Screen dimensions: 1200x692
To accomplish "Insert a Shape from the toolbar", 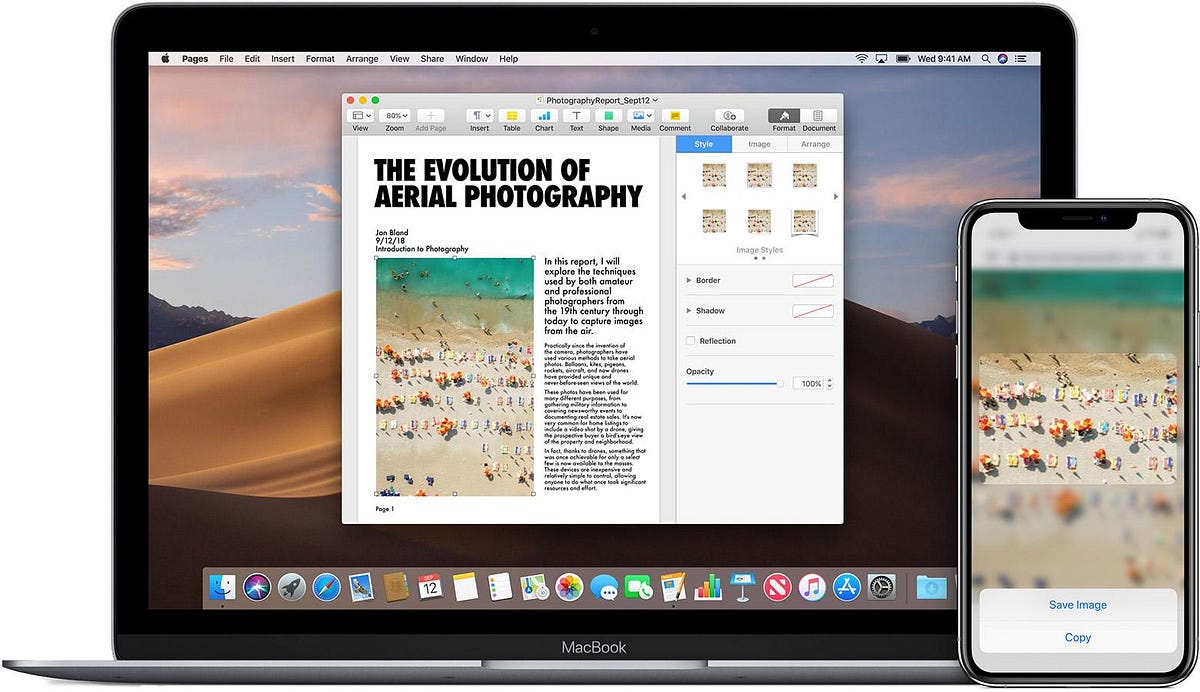I will [x=608, y=115].
